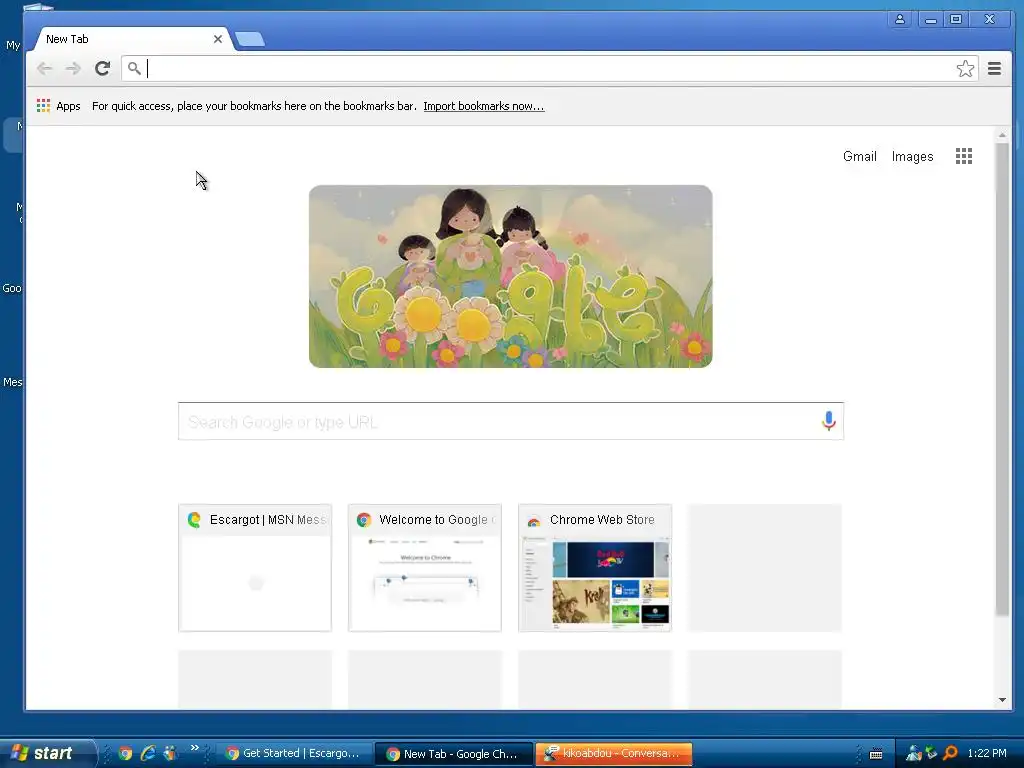Open the Chrome Web Store thumbnail

595,568
